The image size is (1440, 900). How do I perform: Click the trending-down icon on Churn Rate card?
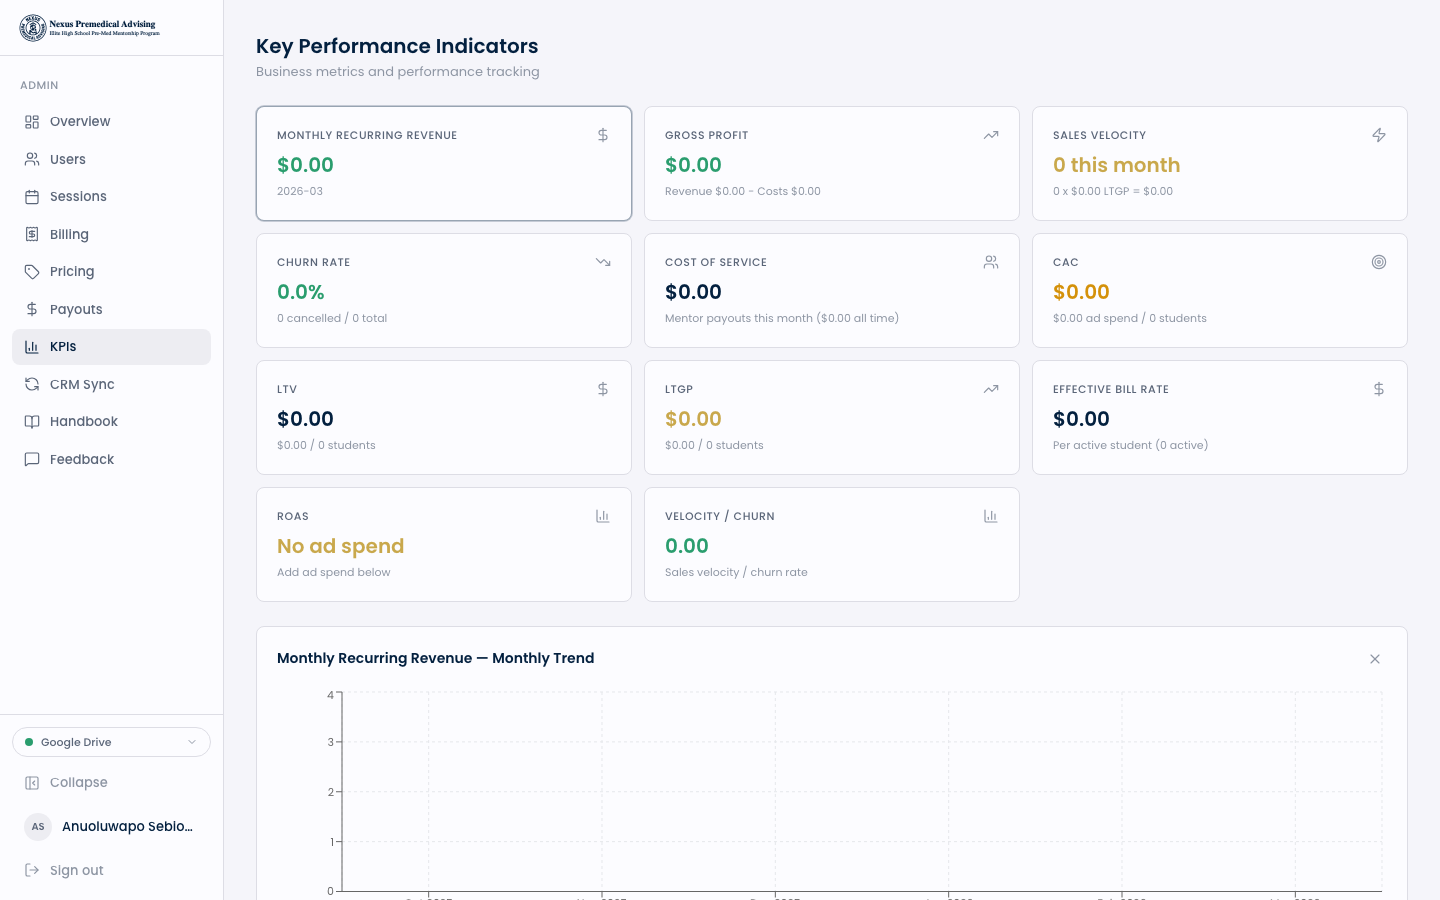tap(603, 262)
